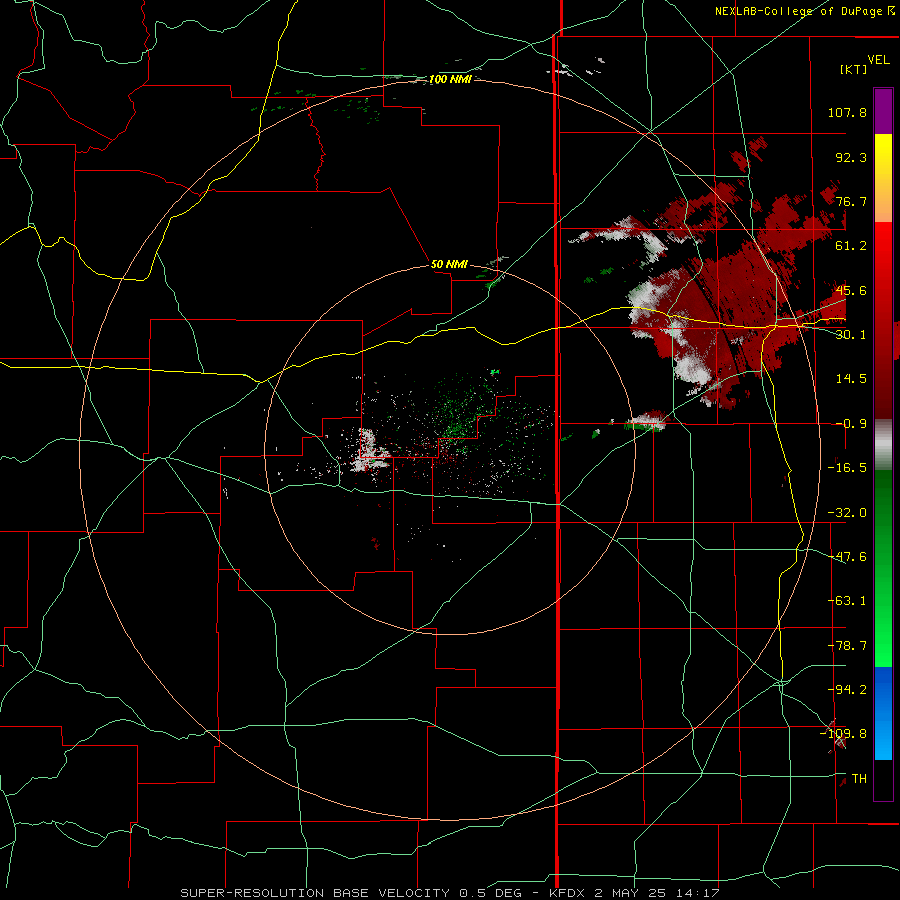
Task: Click the 50 NMI range ring label
Action: click(449, 264)
